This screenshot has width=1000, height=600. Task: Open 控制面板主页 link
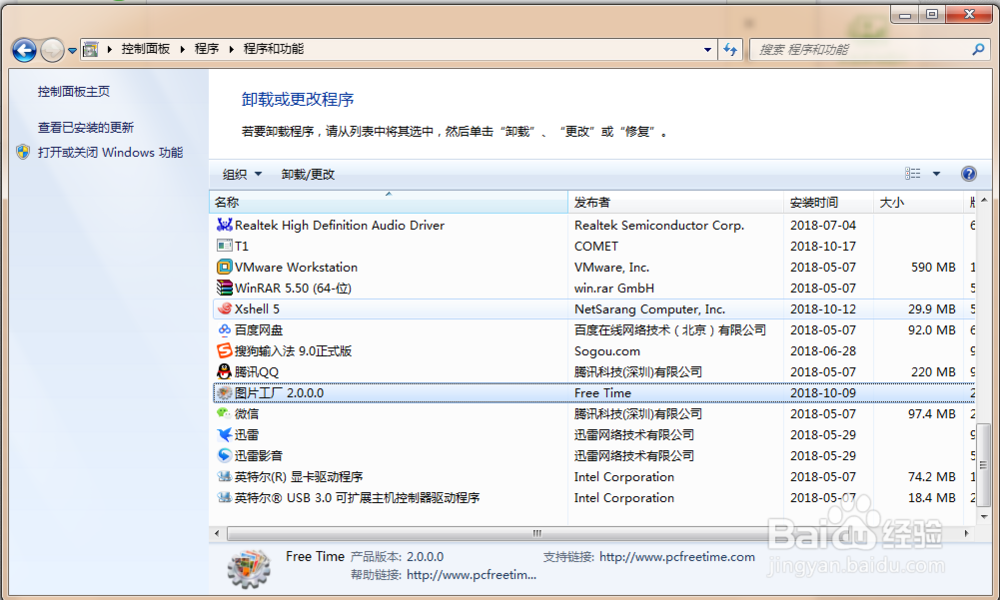pyautogui.click(x=73, y=92)
